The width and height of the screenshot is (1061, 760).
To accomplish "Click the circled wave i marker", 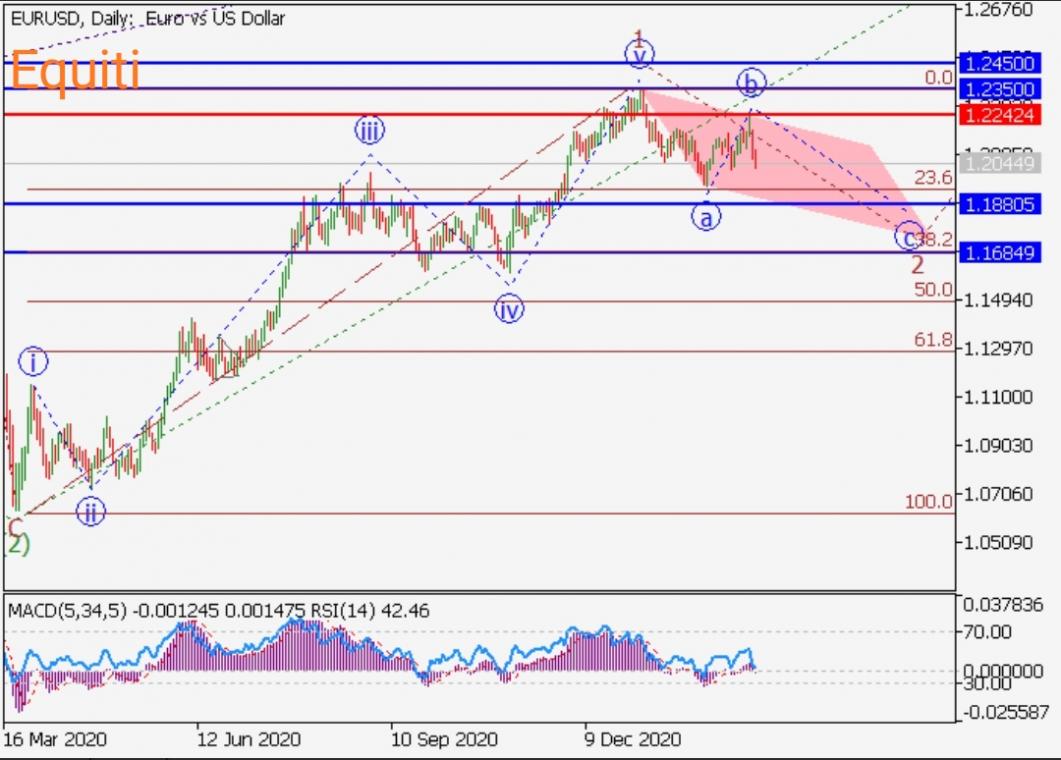I will click(x=32, y=361).
